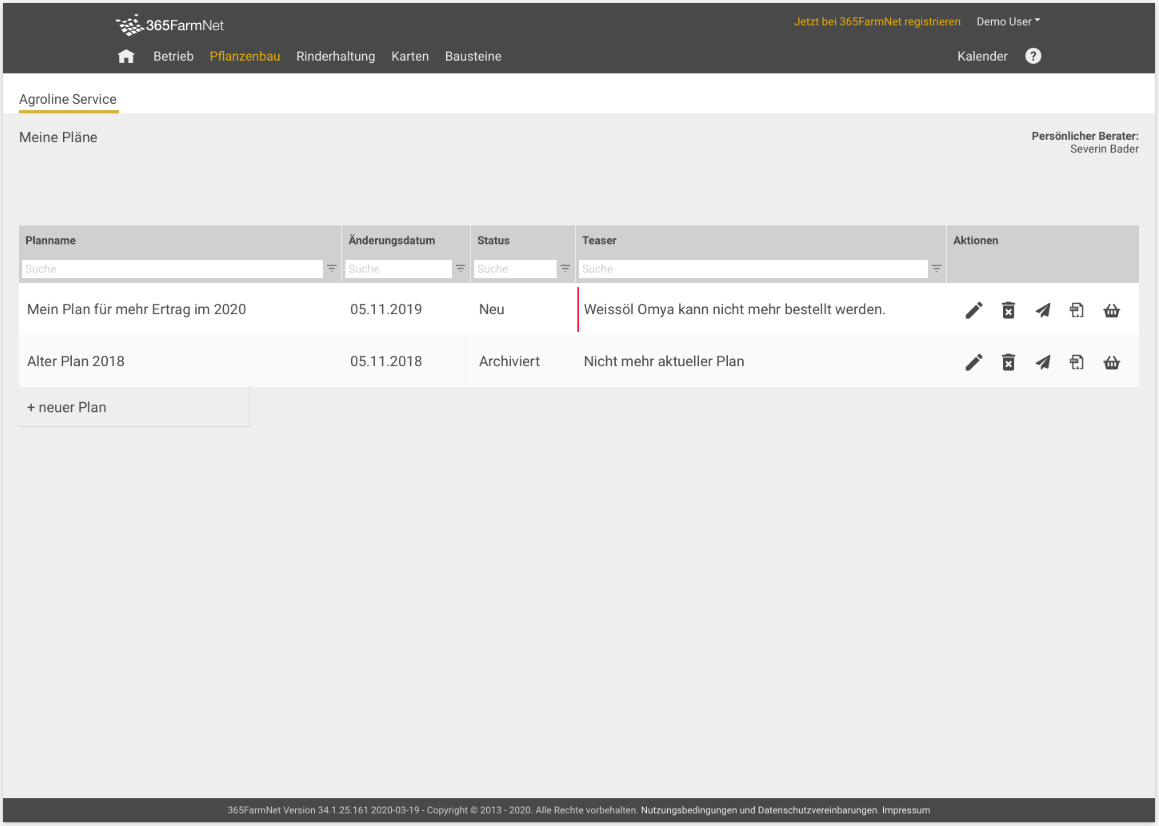
Task: Click 'Jetzt bei 365FarmNet registrieren' link
Action: [877, 22]
